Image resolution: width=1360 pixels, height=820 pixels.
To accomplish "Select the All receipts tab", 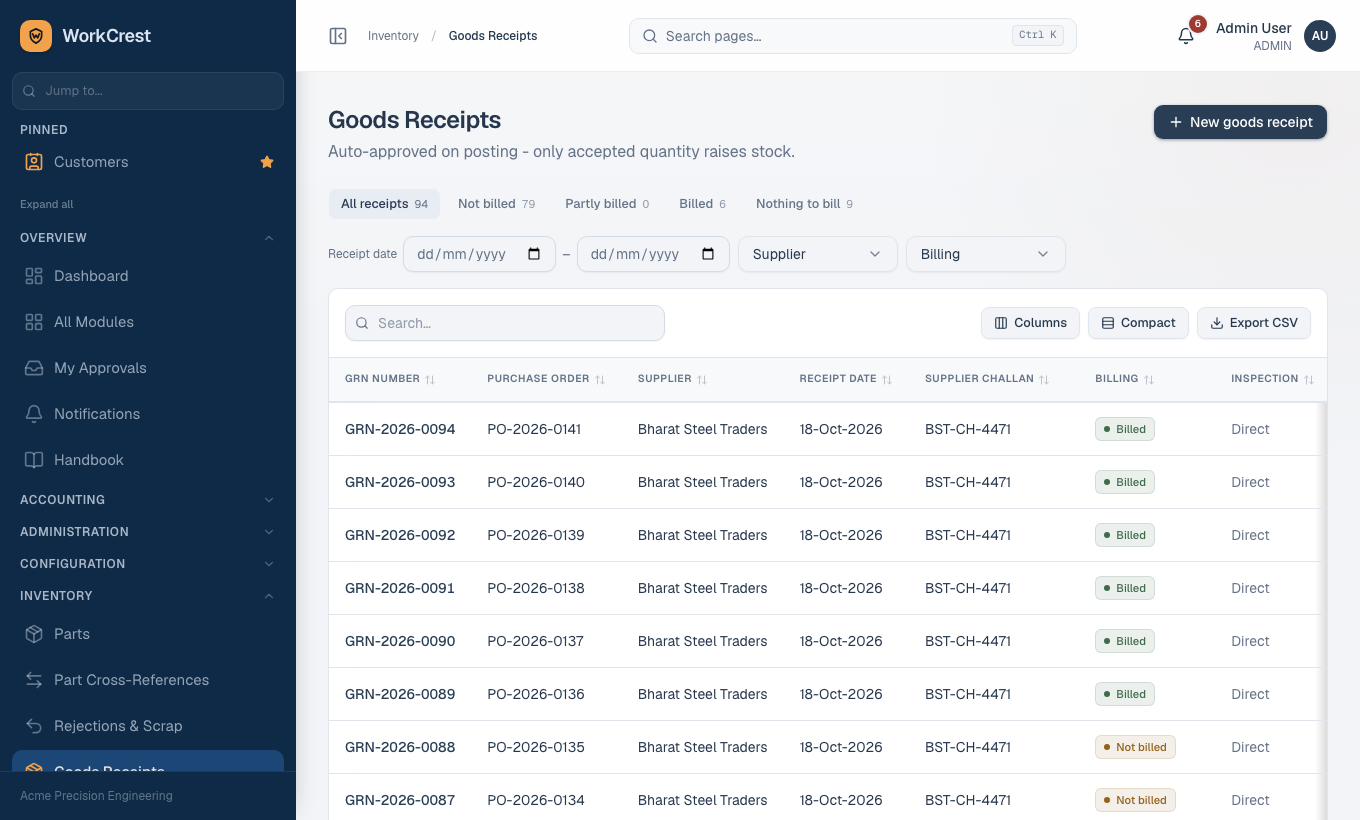I will (x=385, y=204).
